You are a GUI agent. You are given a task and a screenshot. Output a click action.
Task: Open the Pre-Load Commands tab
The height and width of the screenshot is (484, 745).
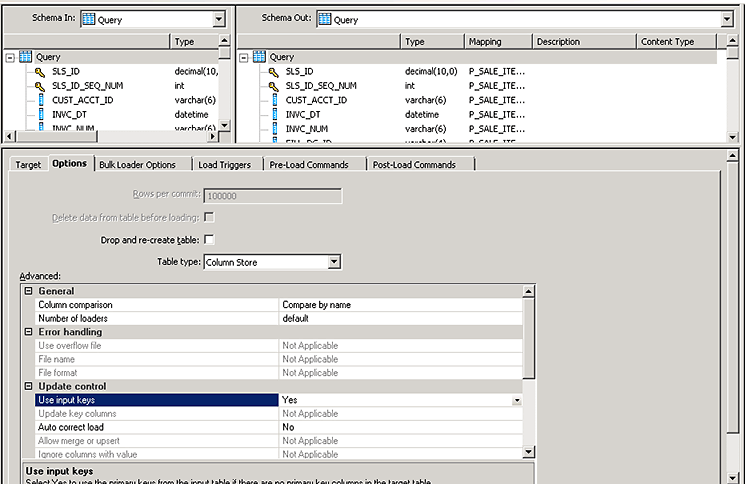pyautogui.click(x=308, y=164)
